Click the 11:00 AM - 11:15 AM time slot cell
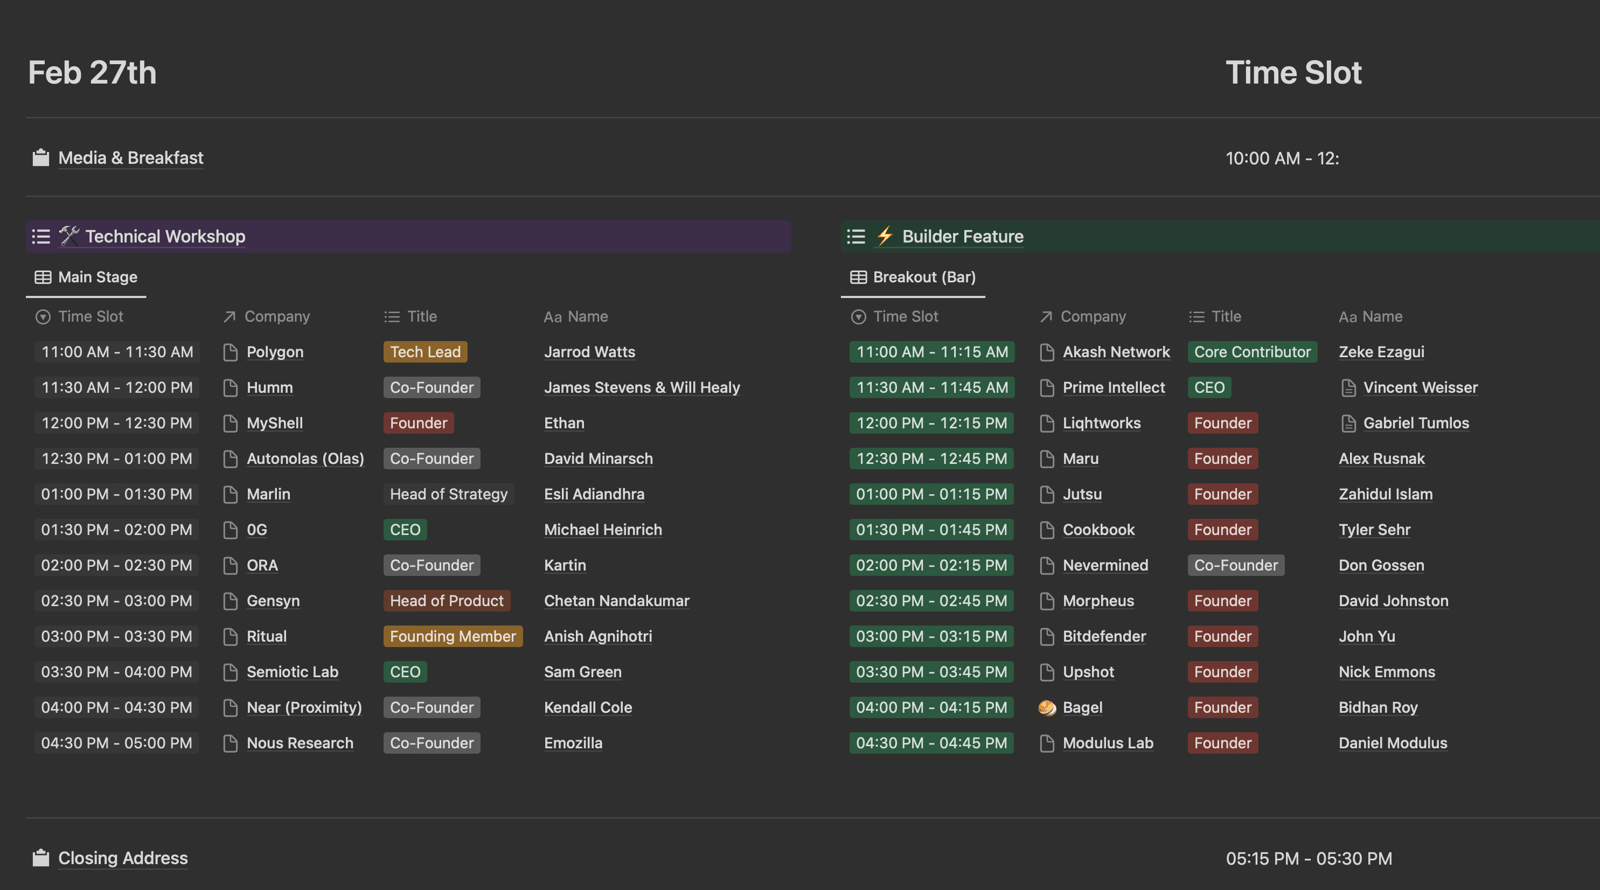This screenshot has height=890, width=1600. (931, 352)
